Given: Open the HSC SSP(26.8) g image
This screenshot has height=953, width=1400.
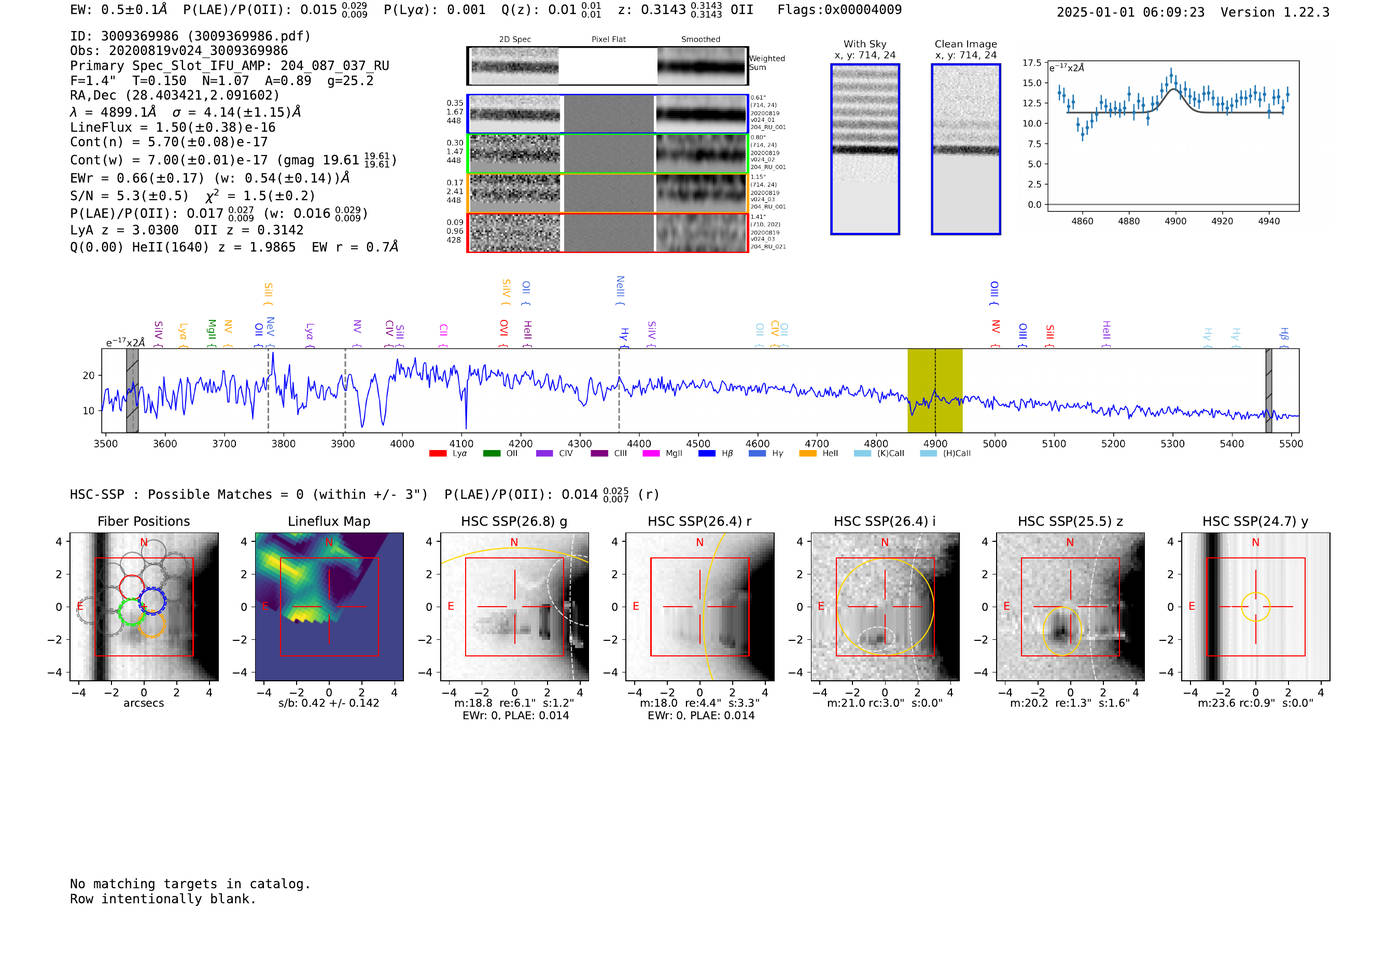Looking at the screenshot, I should pos(514,607).
